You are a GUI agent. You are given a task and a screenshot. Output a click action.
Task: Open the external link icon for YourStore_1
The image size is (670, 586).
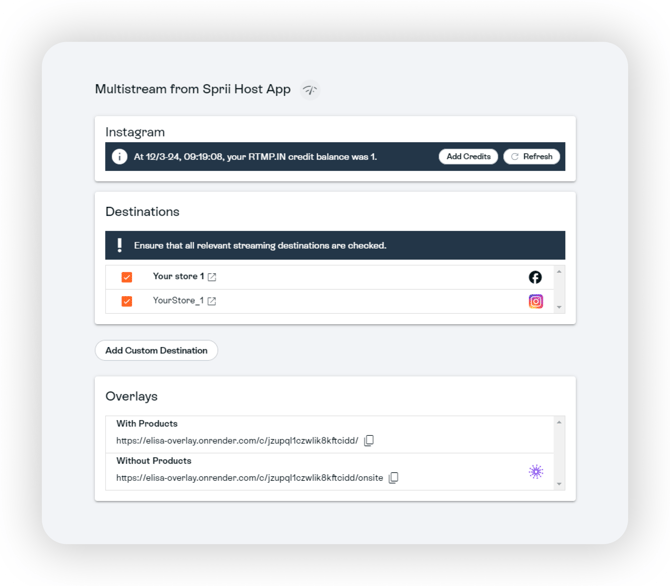pyautogui.click(x=211, y=301)
